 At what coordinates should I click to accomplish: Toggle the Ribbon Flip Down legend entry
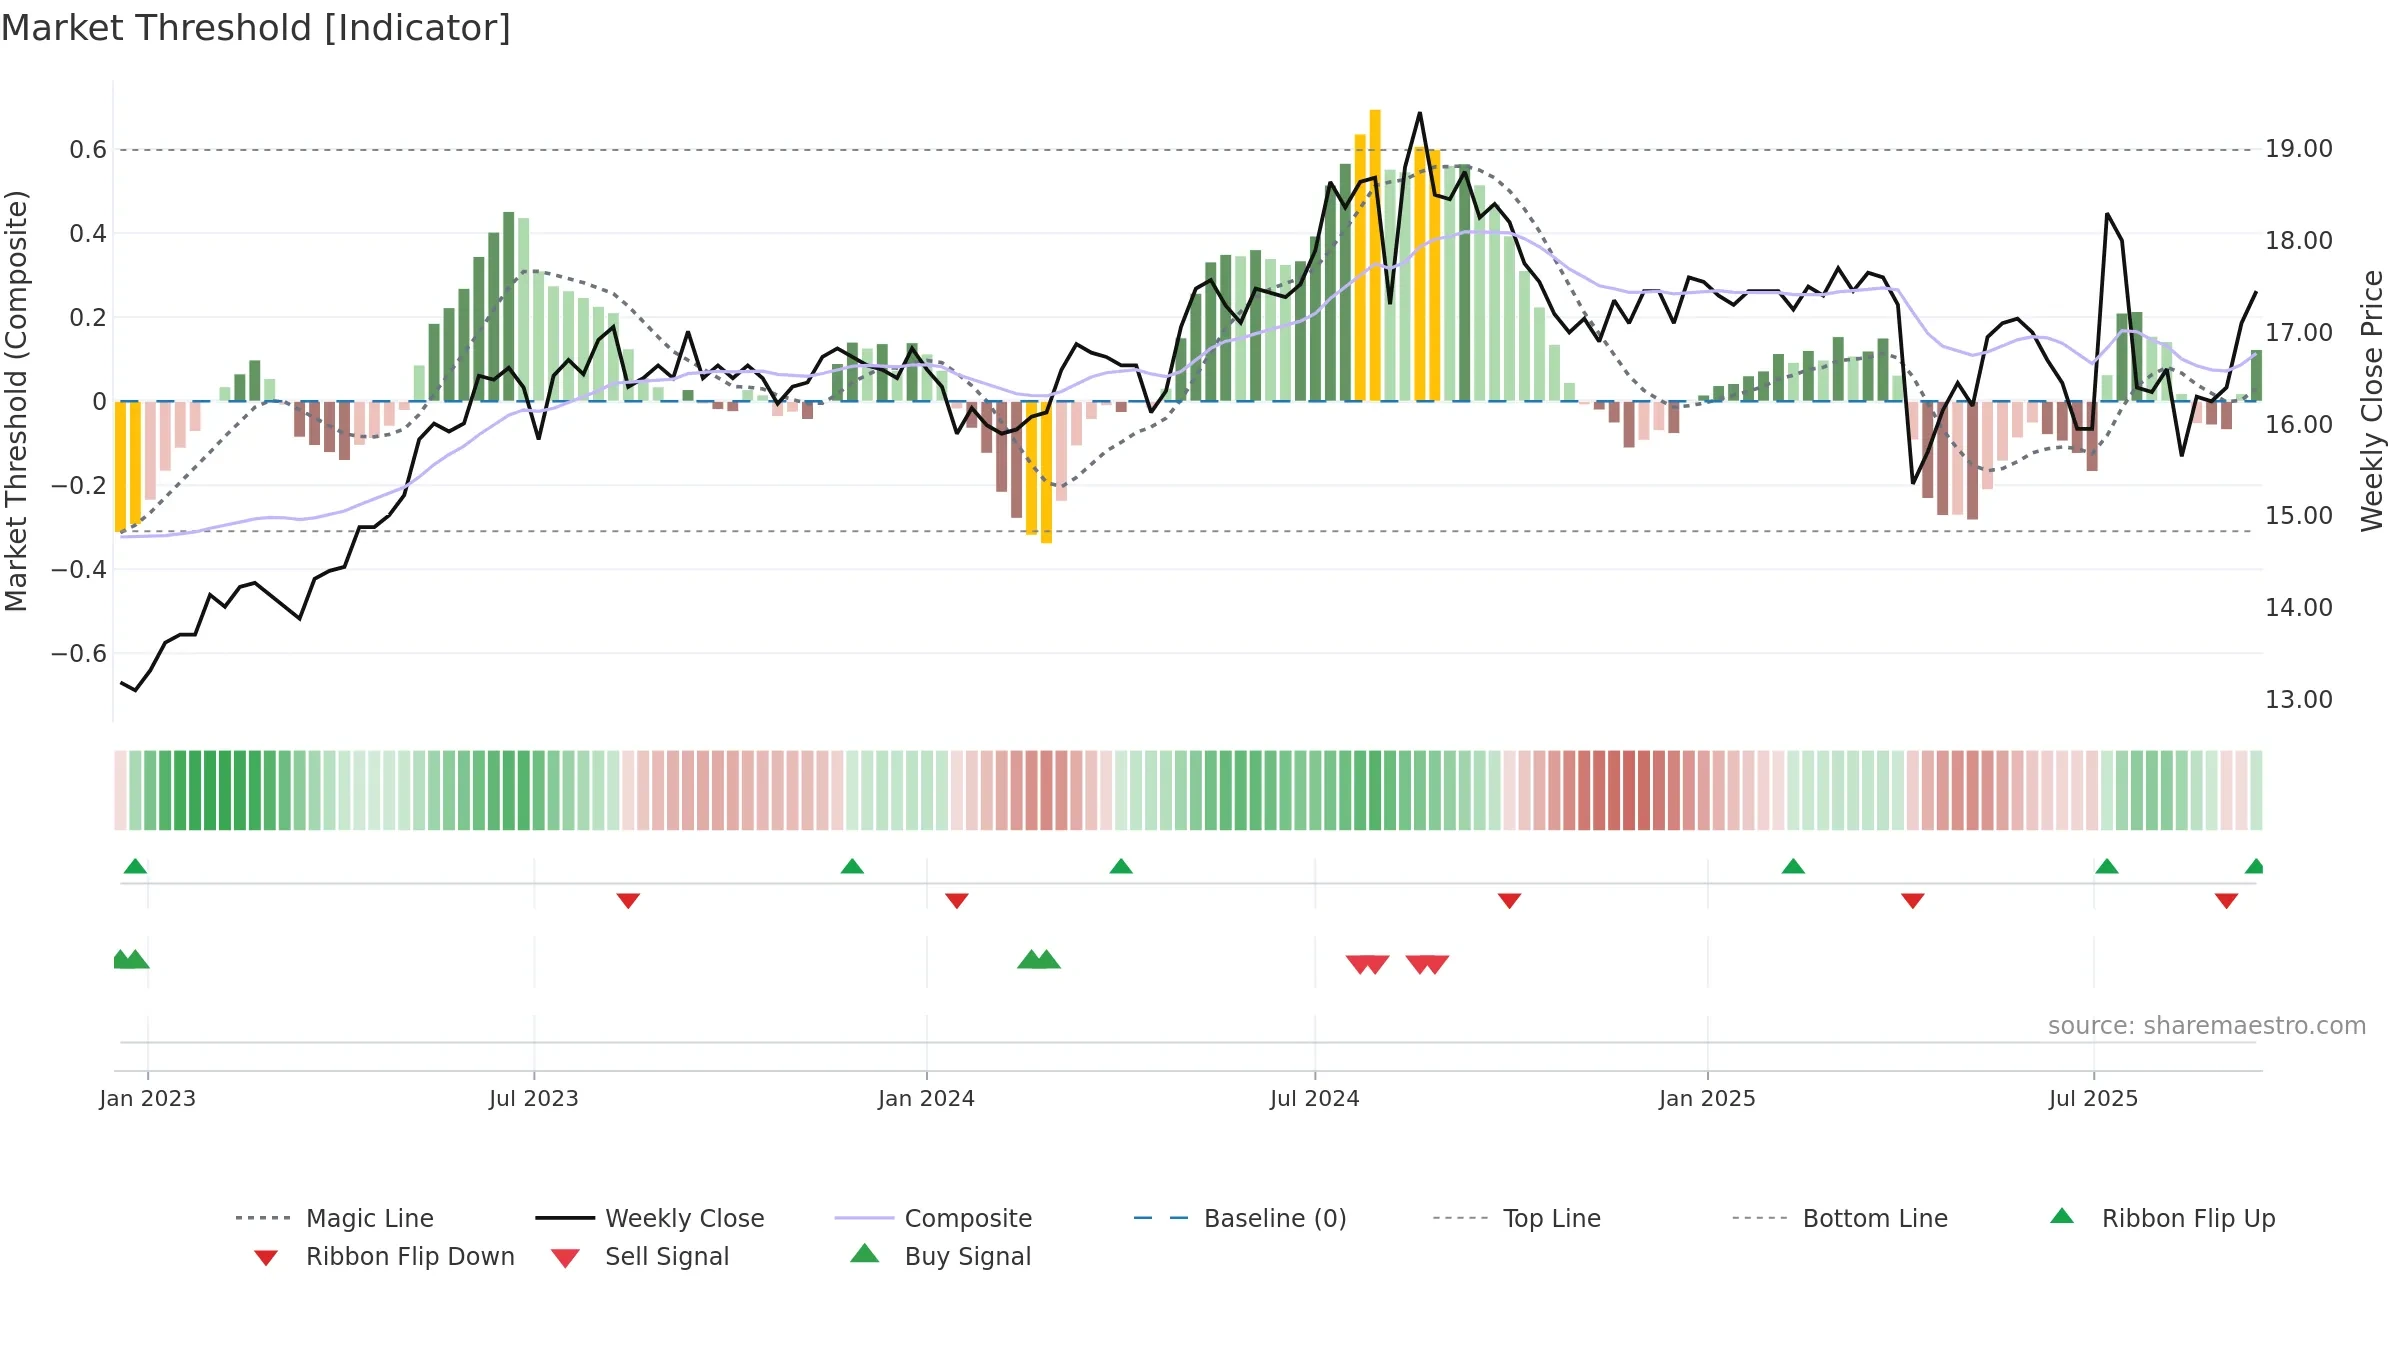click(384, 1256)
